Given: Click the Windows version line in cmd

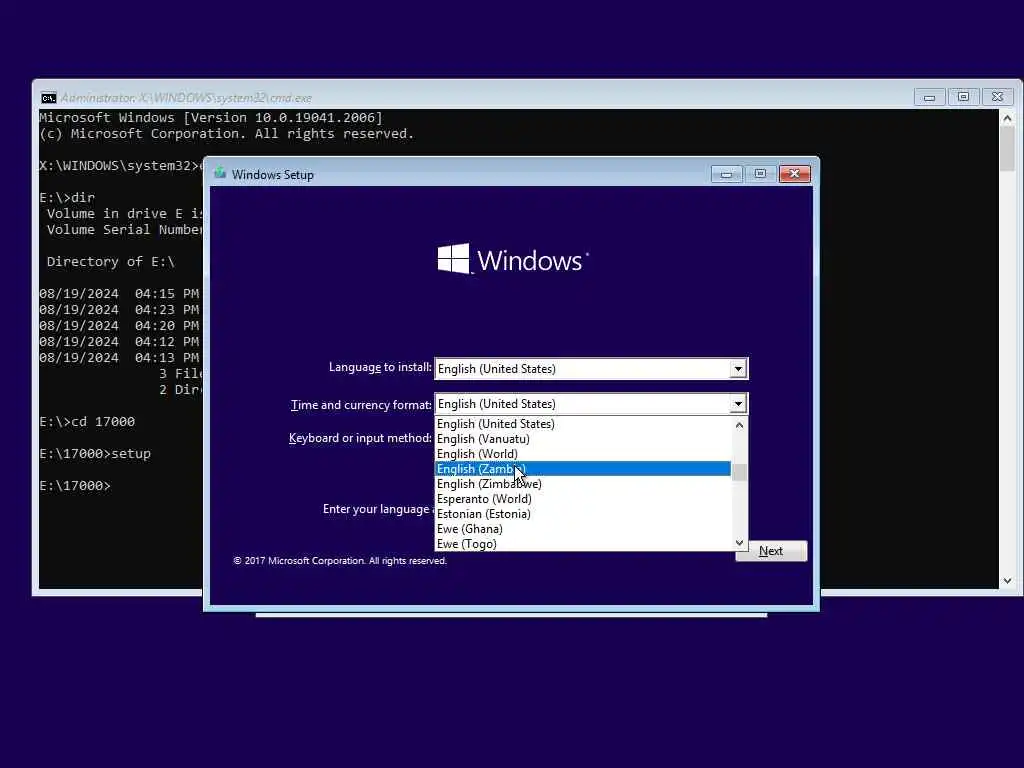Looking at the screenshot, I should pos(211,118).
